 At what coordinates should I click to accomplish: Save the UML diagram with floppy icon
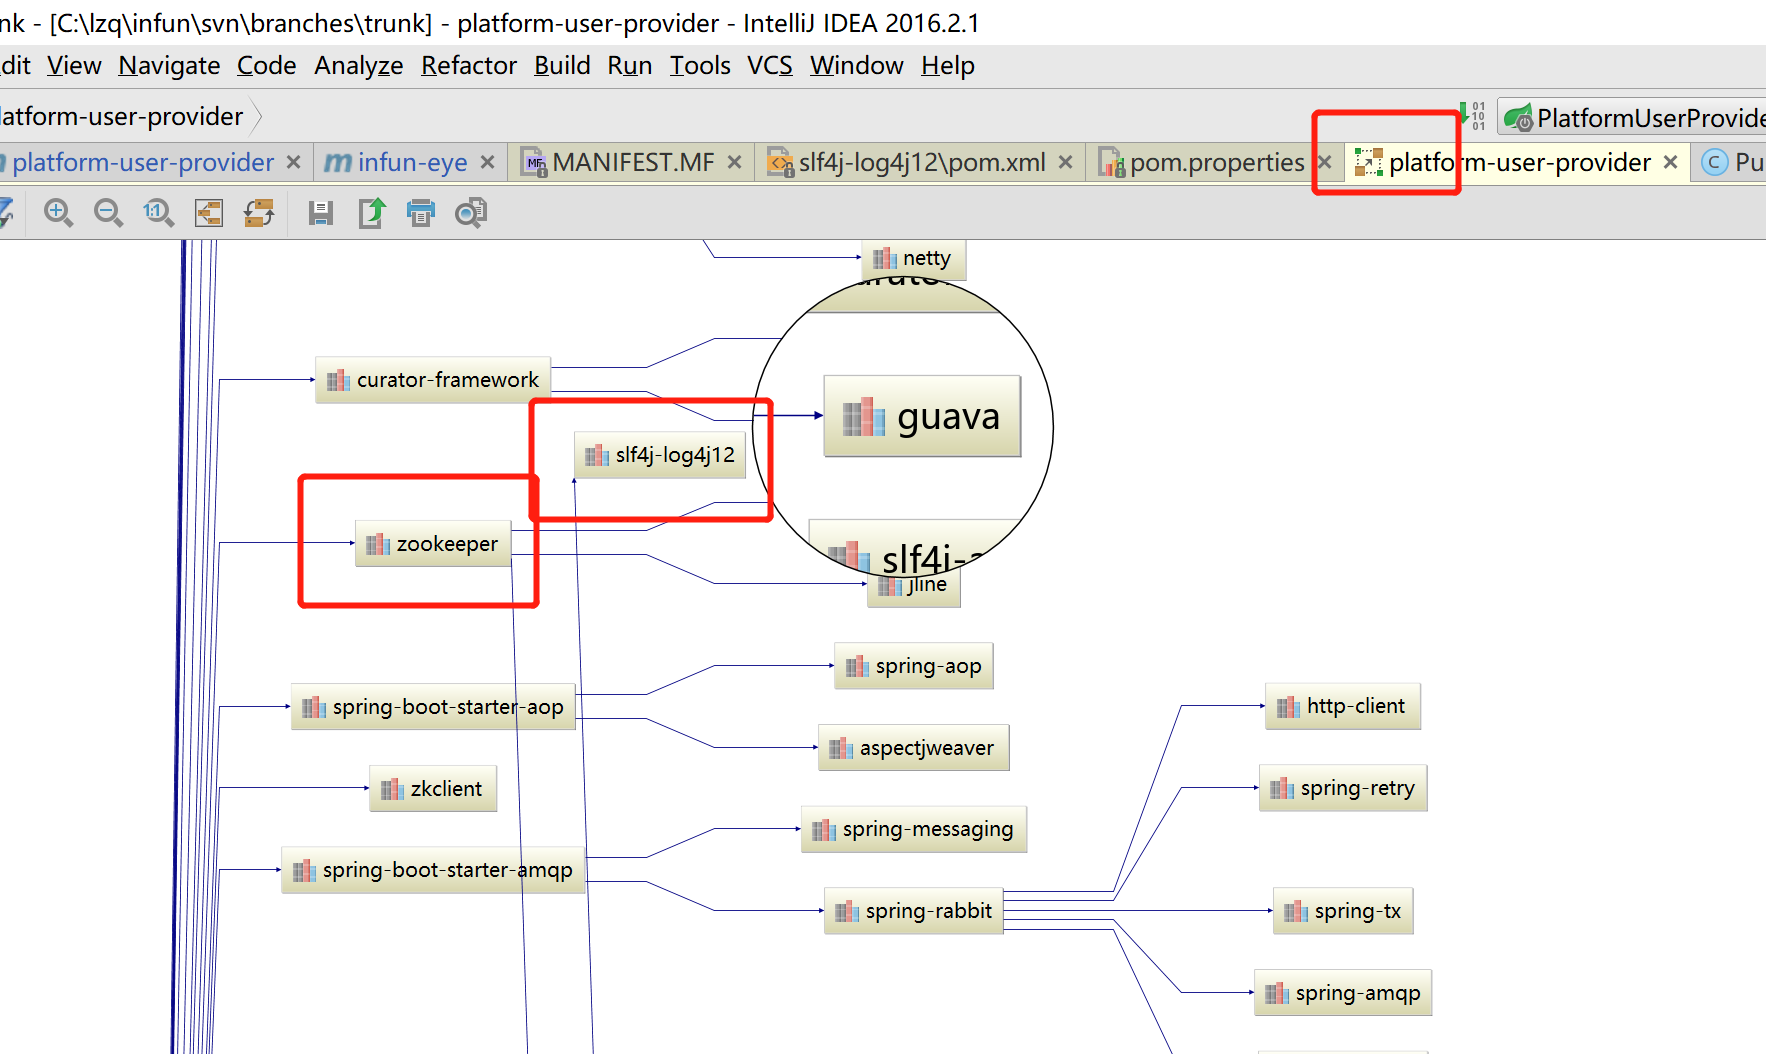[320, 212]
